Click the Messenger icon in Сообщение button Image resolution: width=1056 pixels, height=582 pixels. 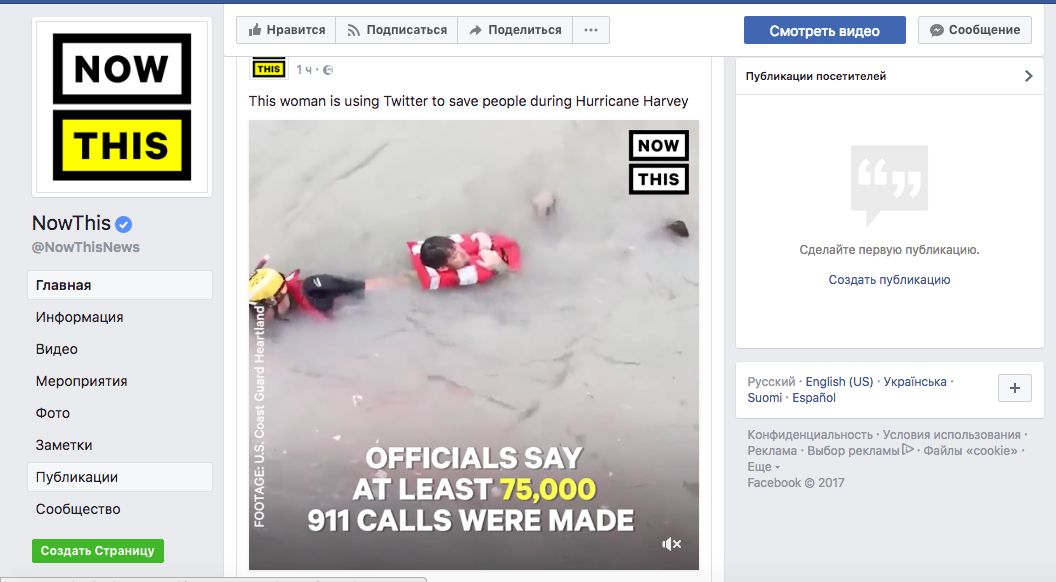coord(936,30)
